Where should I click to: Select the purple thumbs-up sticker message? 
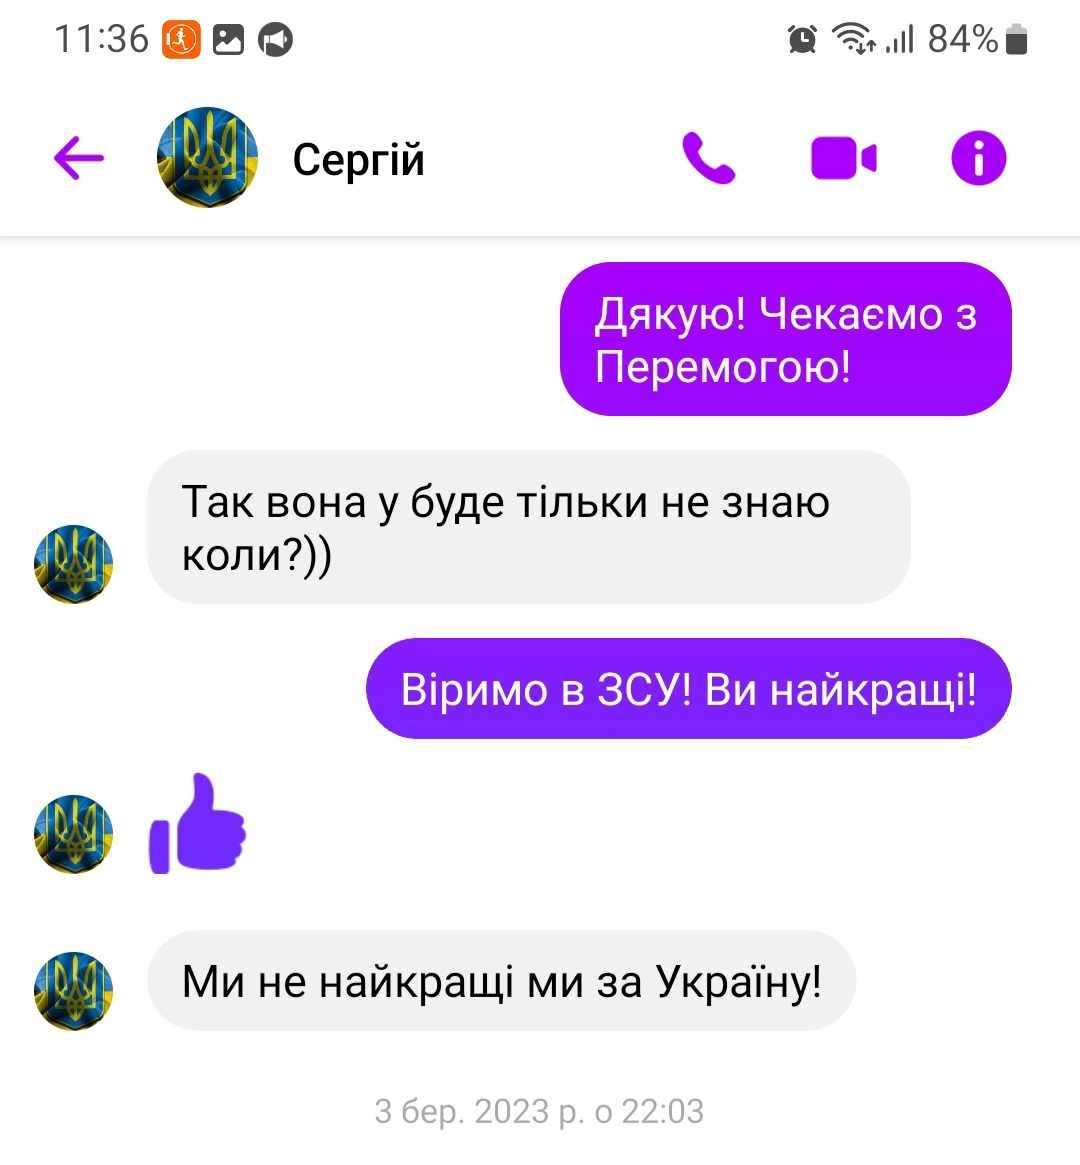[197, 823]
